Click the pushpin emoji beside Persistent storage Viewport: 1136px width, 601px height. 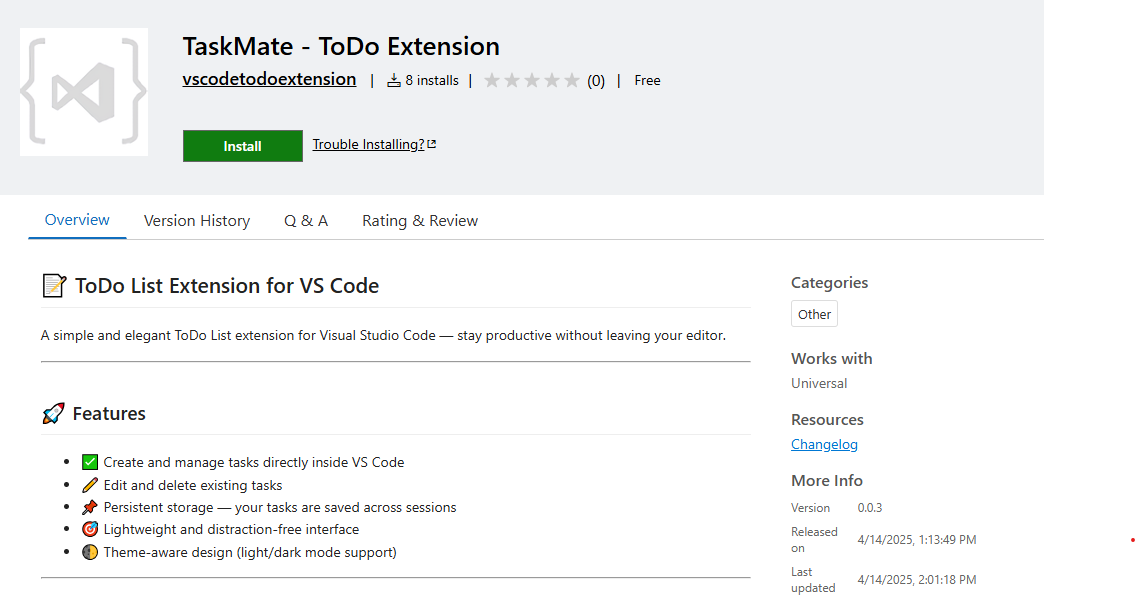(90, 507)
